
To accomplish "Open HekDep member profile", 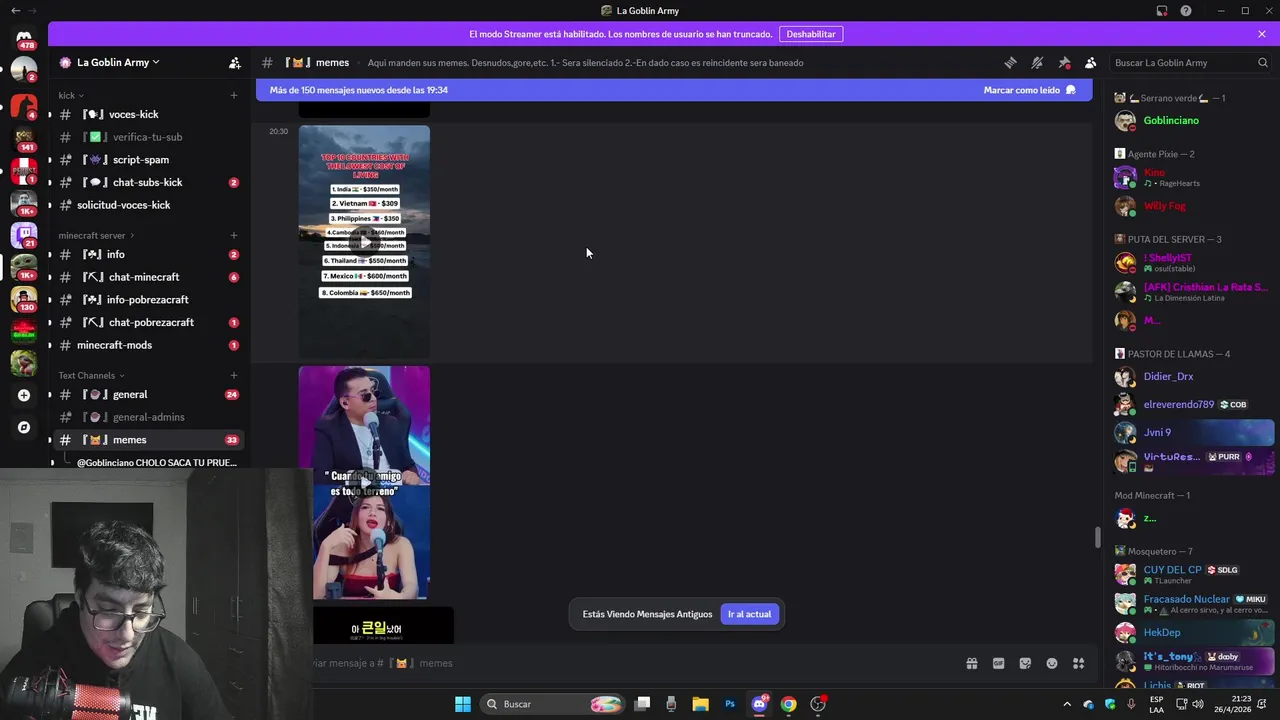I will tap(1192, 633).
